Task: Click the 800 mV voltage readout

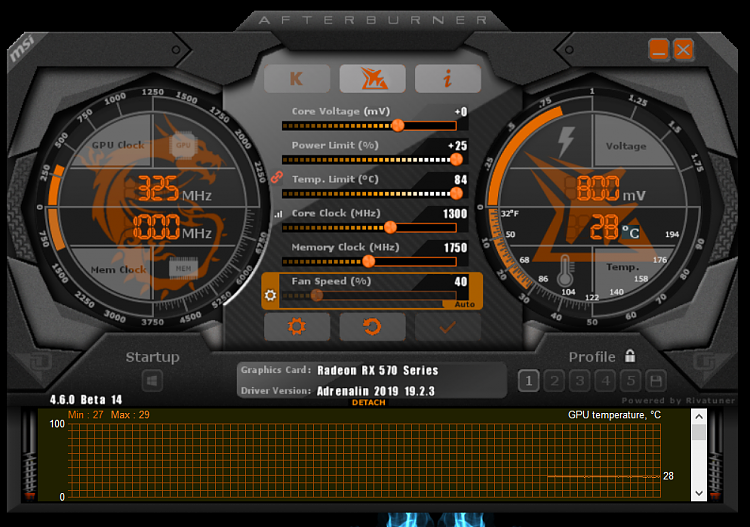Action: click(611, 188)
